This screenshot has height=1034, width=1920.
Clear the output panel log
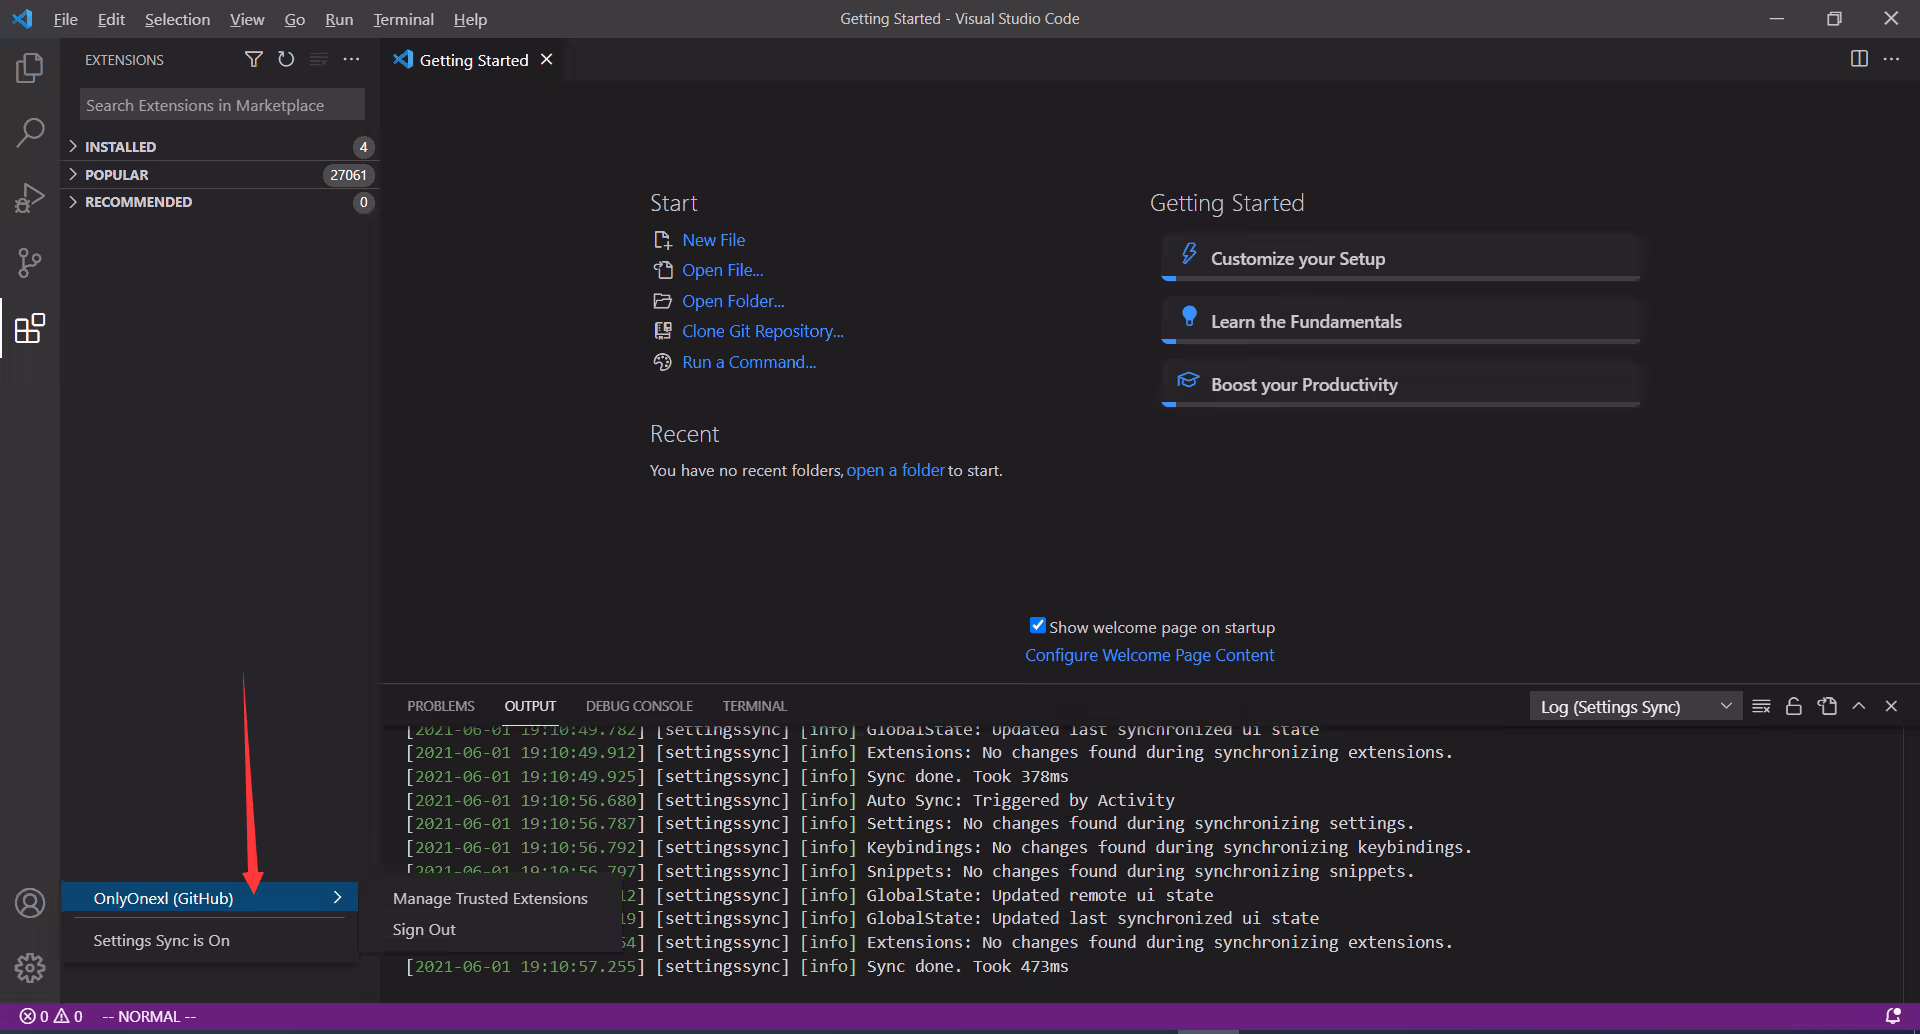tap(1762, 706)
